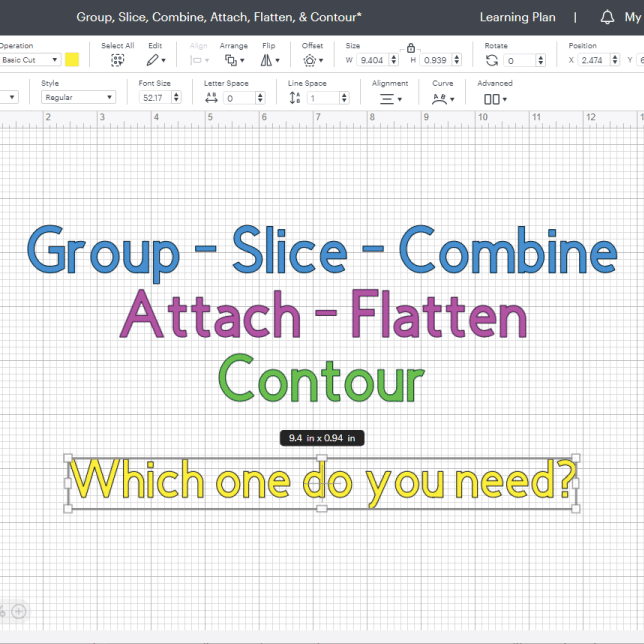Open the notifications bell
The image size is (644, 644).
(607, 17)
